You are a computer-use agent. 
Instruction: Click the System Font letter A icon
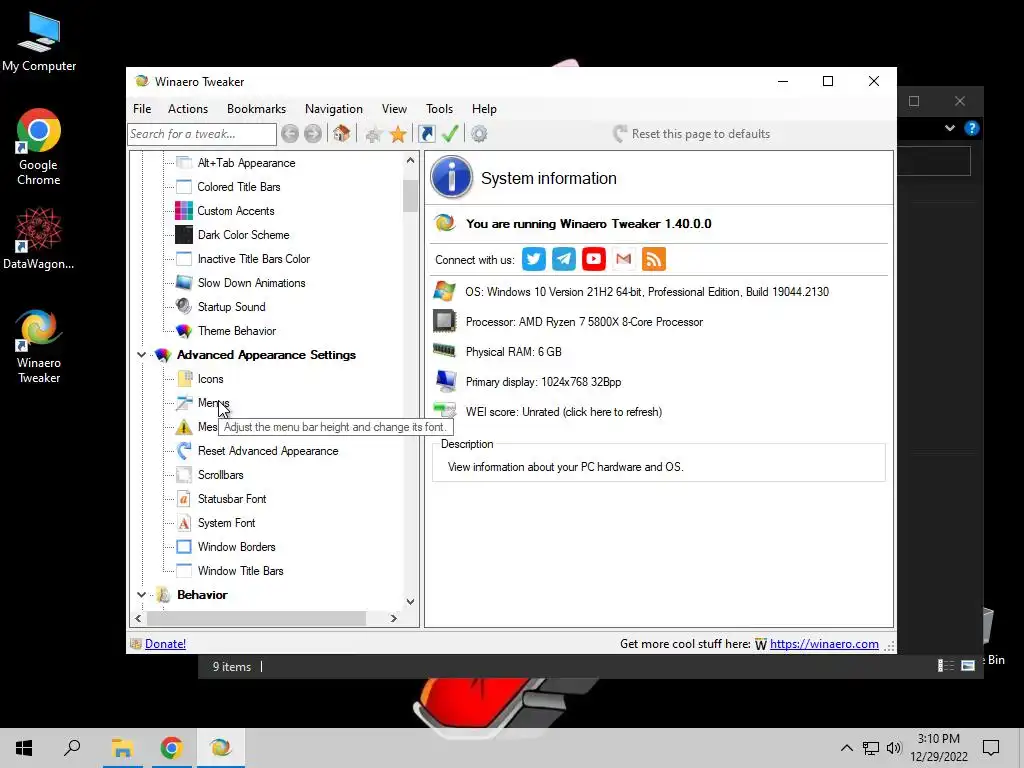click(x=184, y=523)
